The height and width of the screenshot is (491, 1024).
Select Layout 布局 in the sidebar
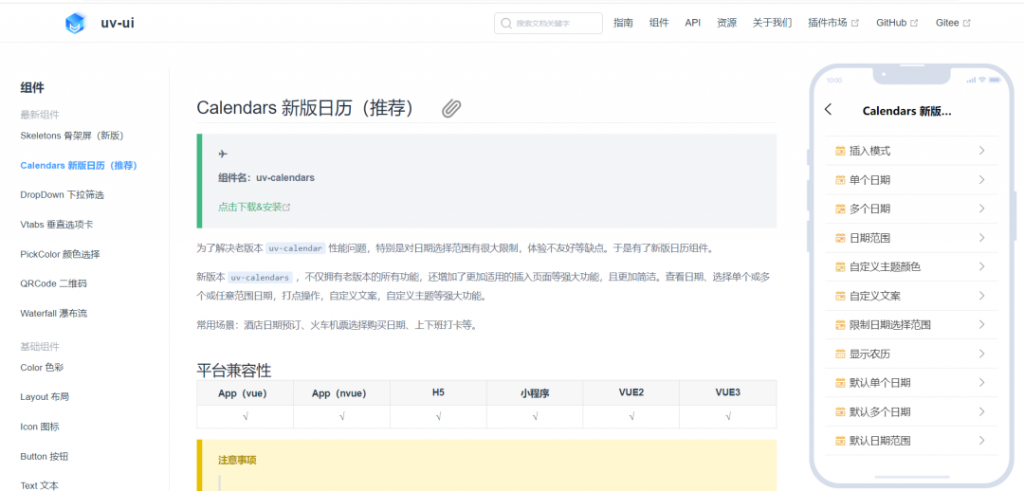click(44, 397)
